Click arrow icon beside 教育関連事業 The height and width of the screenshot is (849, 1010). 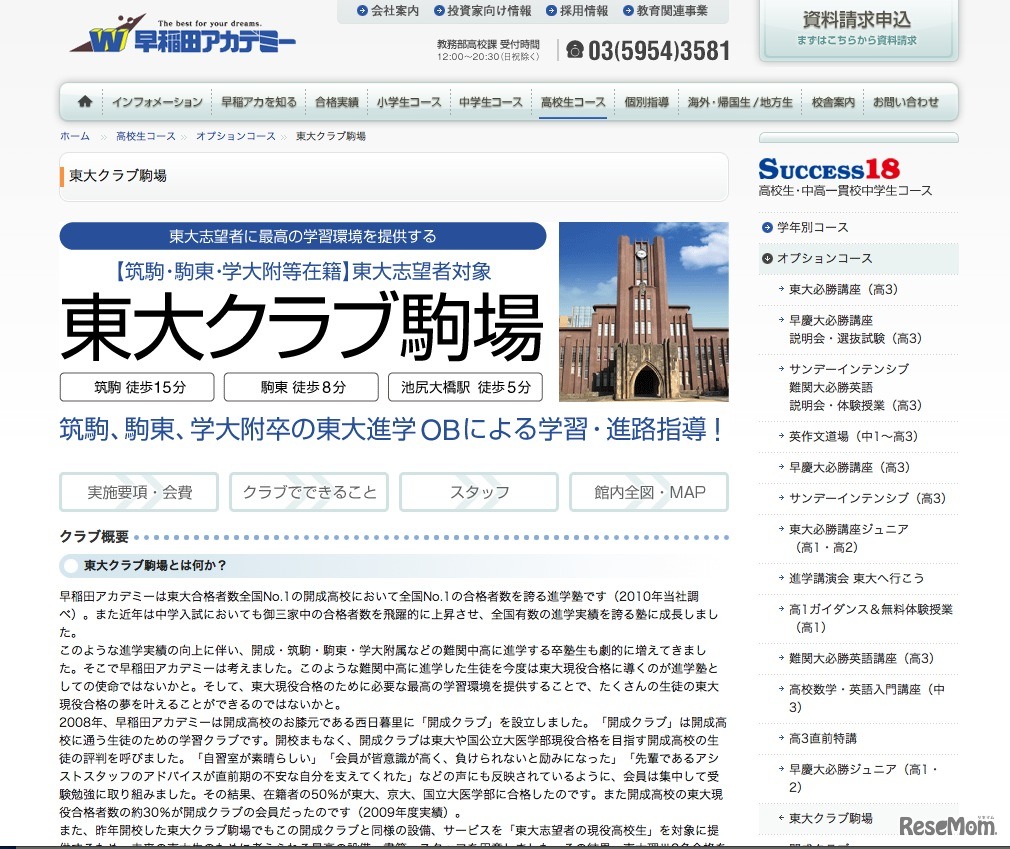coord(628,10)
